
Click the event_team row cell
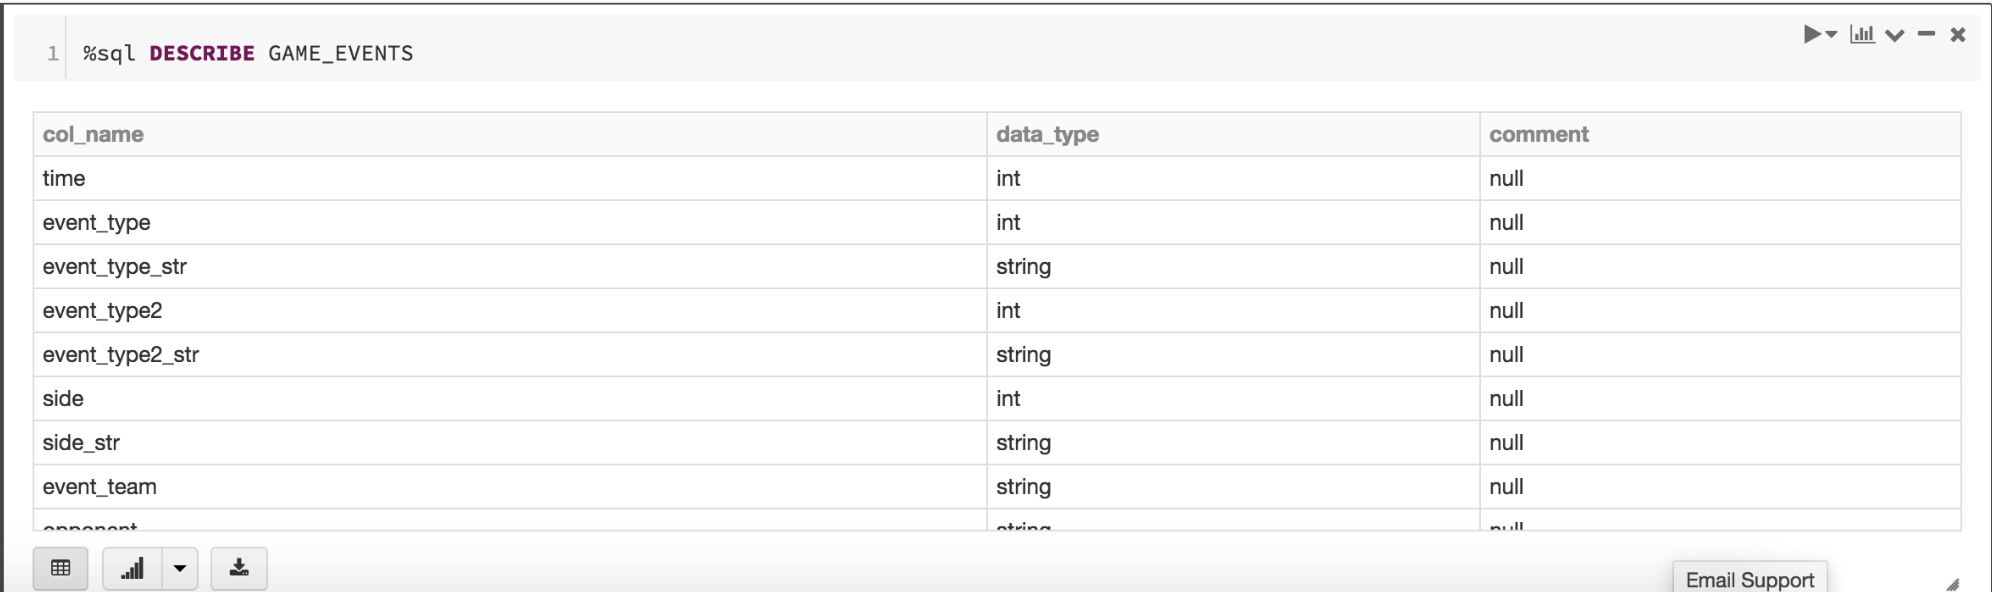click(x=99, y=486)
